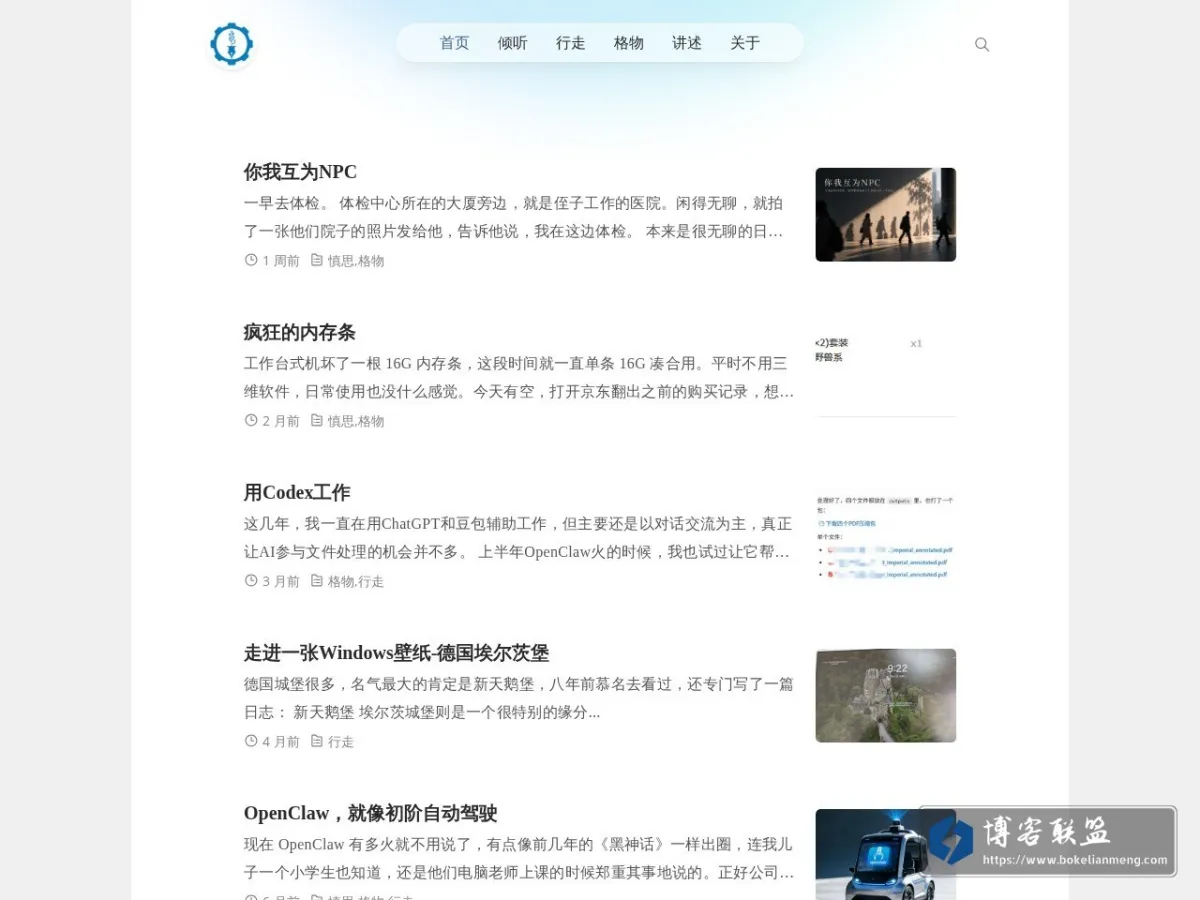Open 行走 in top navigation
This screenshot has width=1200, height=900.
coord(571,43)
